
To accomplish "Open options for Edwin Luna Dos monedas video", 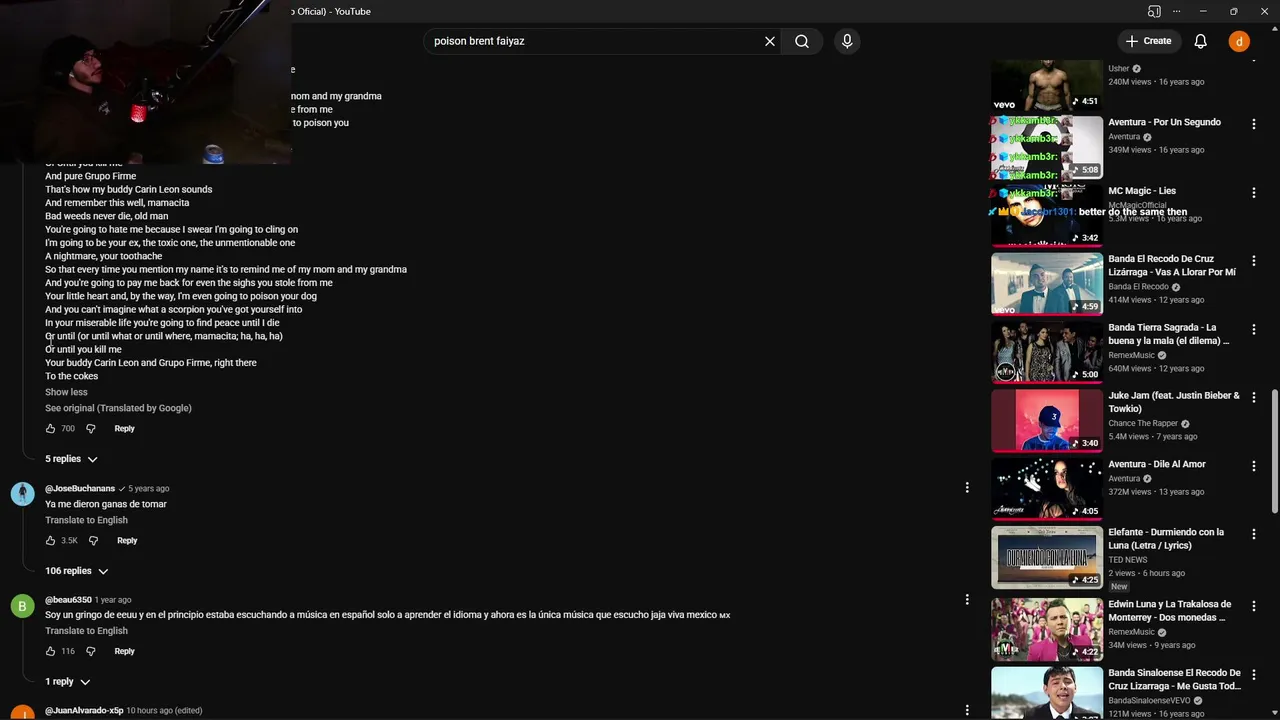I will coord(1254,606).
